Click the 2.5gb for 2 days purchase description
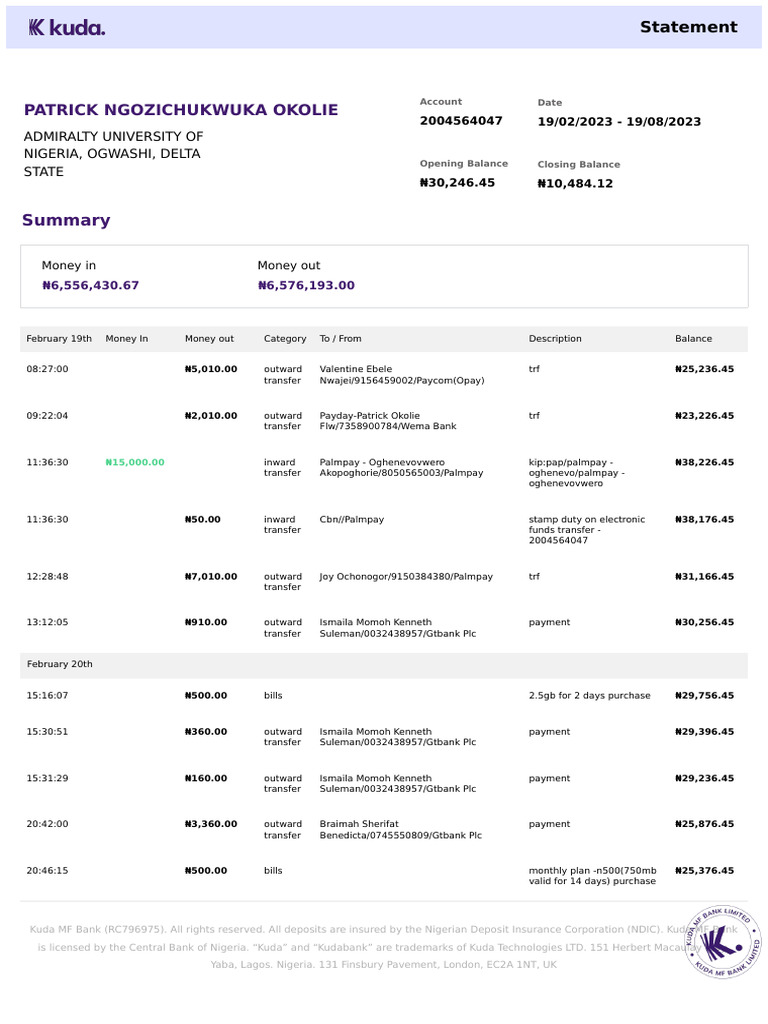Viewport: 768px width, 1024px height. click(589, 696)
